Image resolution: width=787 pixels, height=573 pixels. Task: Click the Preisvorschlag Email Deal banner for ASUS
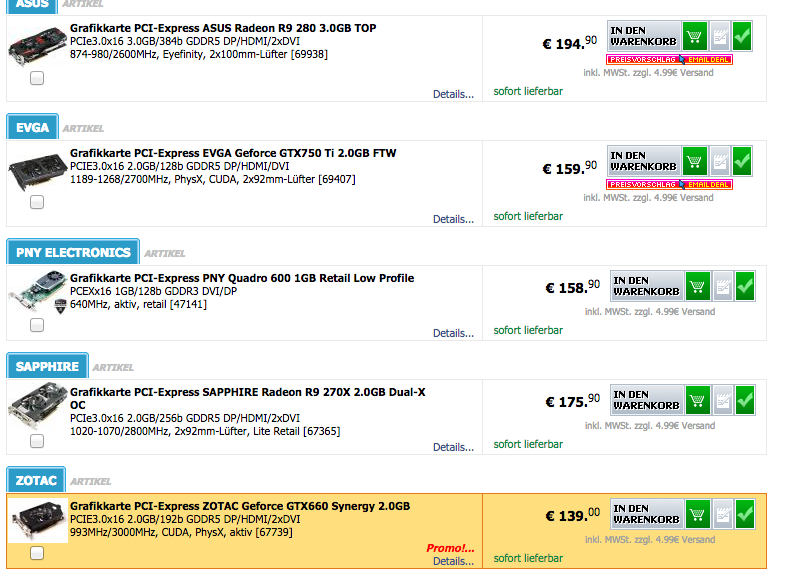669,60
